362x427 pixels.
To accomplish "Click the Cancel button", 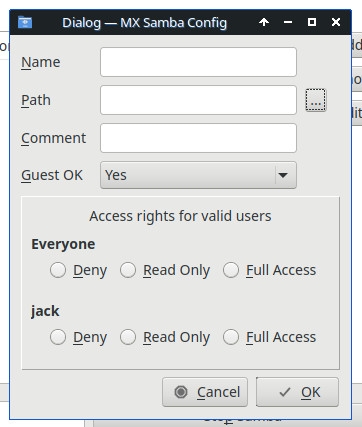I will 205,392.
